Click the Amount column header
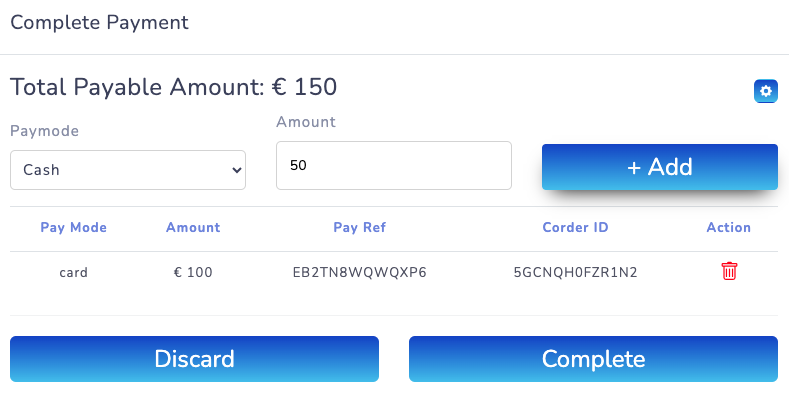The width and height of the screenshot is (789, 408). coord(193,228)
